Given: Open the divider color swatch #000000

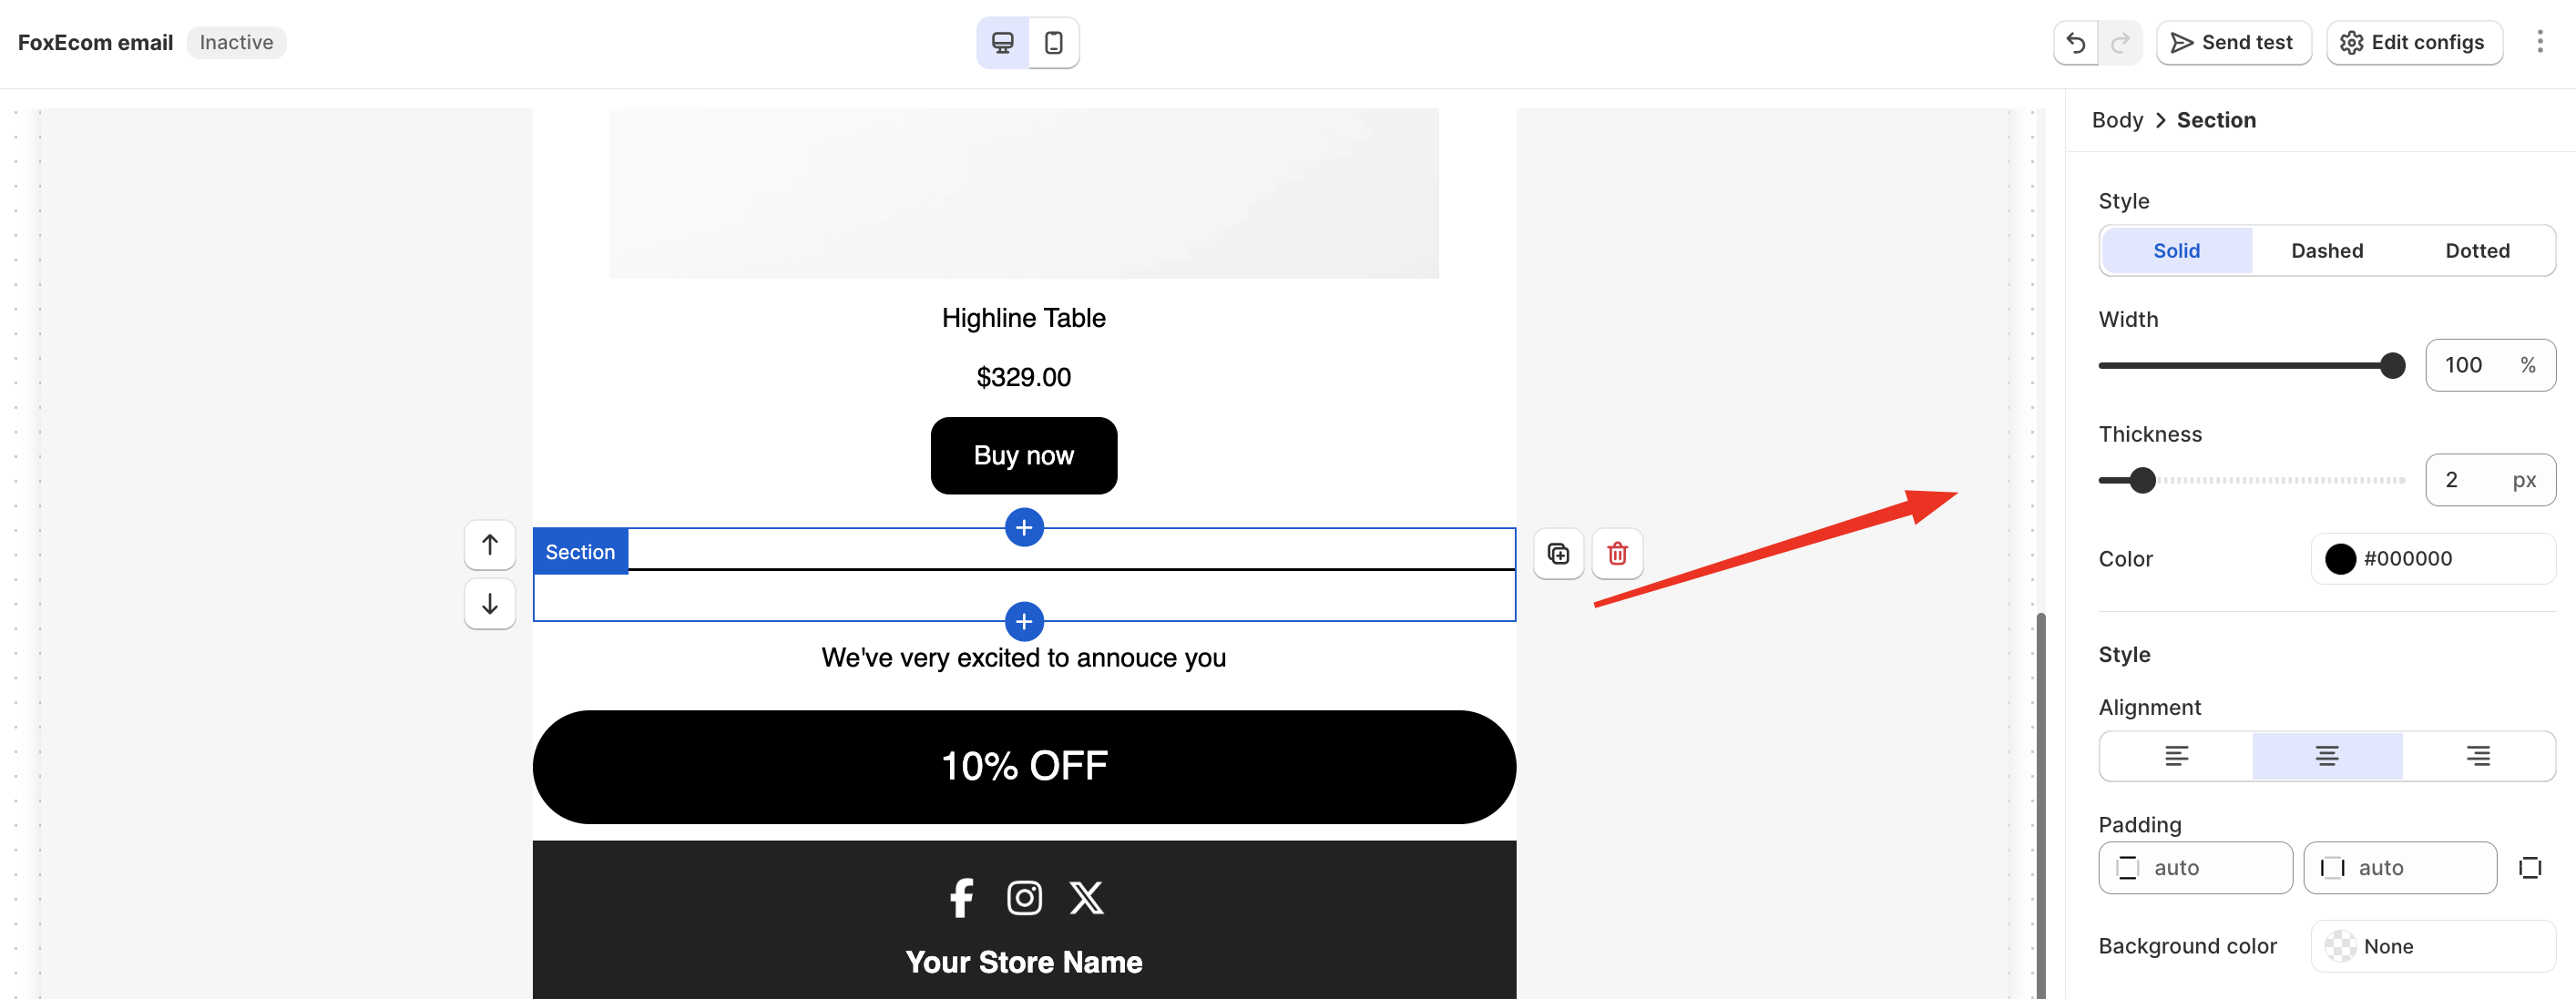Looking at the screenshot, I should pos(2339,559).
